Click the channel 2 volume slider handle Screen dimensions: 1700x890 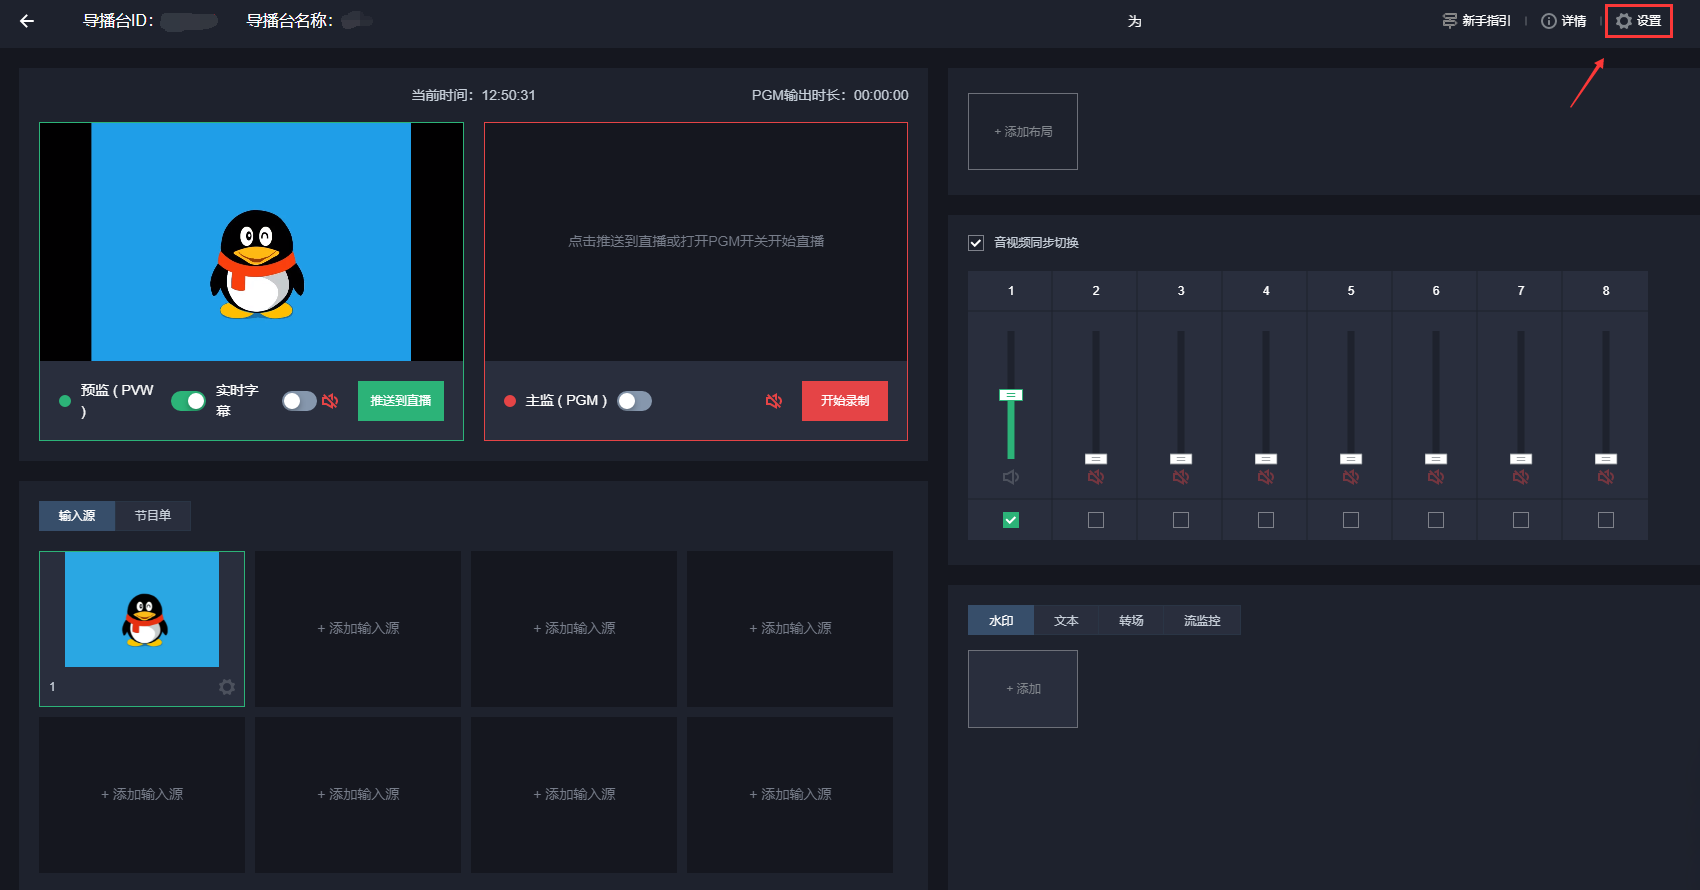[x=1096, y=459]
